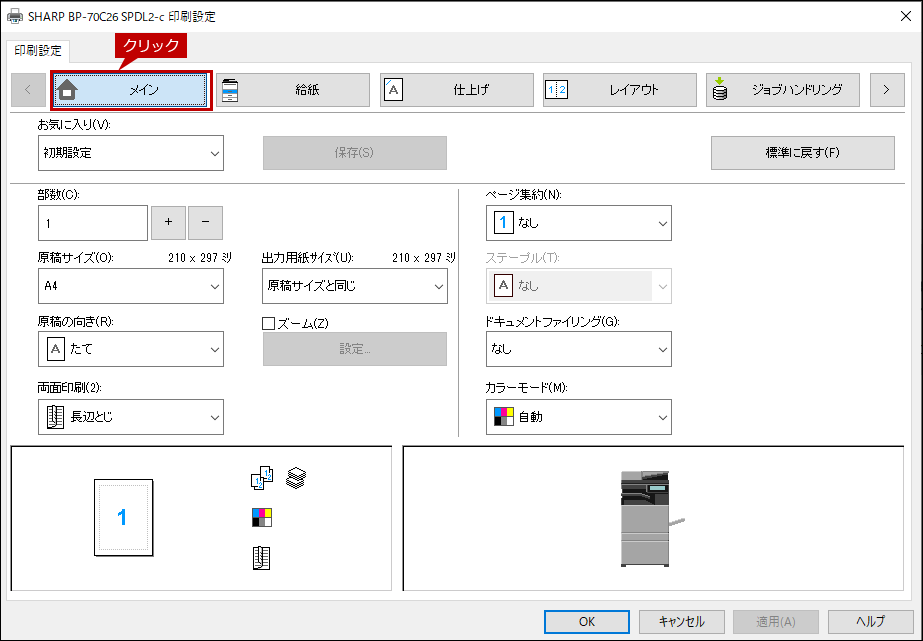Click the page preview thumbnail showing 1
Image resolution: width=923 pixels, height=641 pixels.
(124, 517)
